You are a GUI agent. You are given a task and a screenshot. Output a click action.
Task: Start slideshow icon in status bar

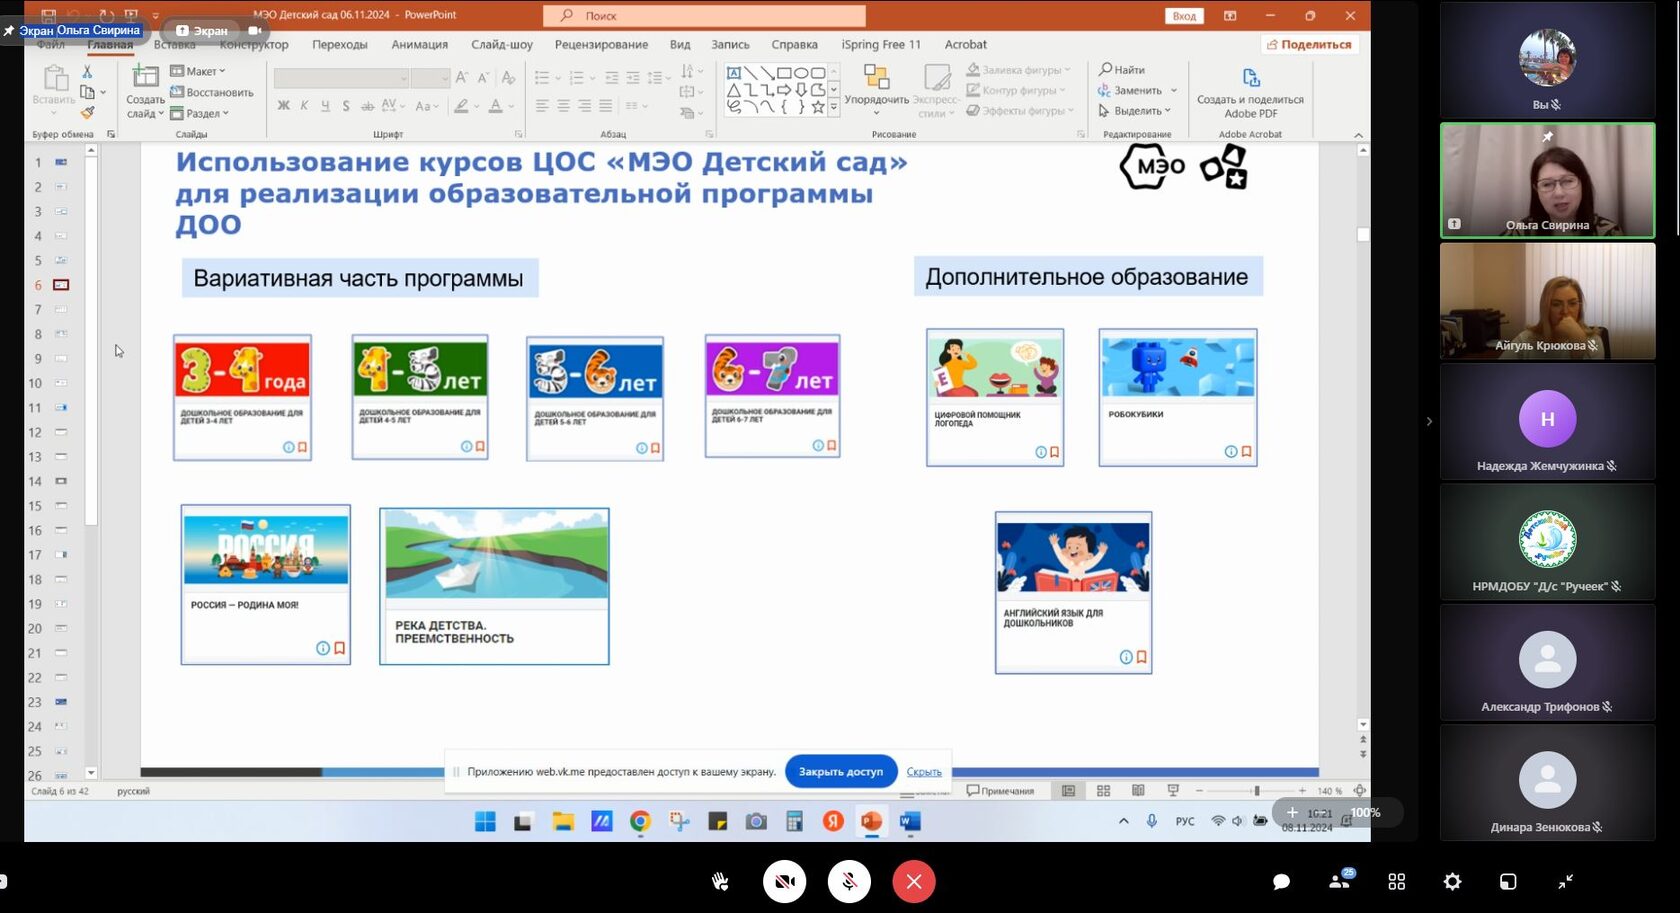tap(1173, 791)
